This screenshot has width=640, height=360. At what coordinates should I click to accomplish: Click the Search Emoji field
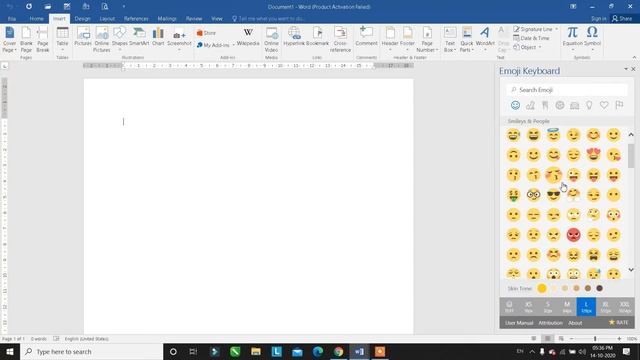click(567, 89)
